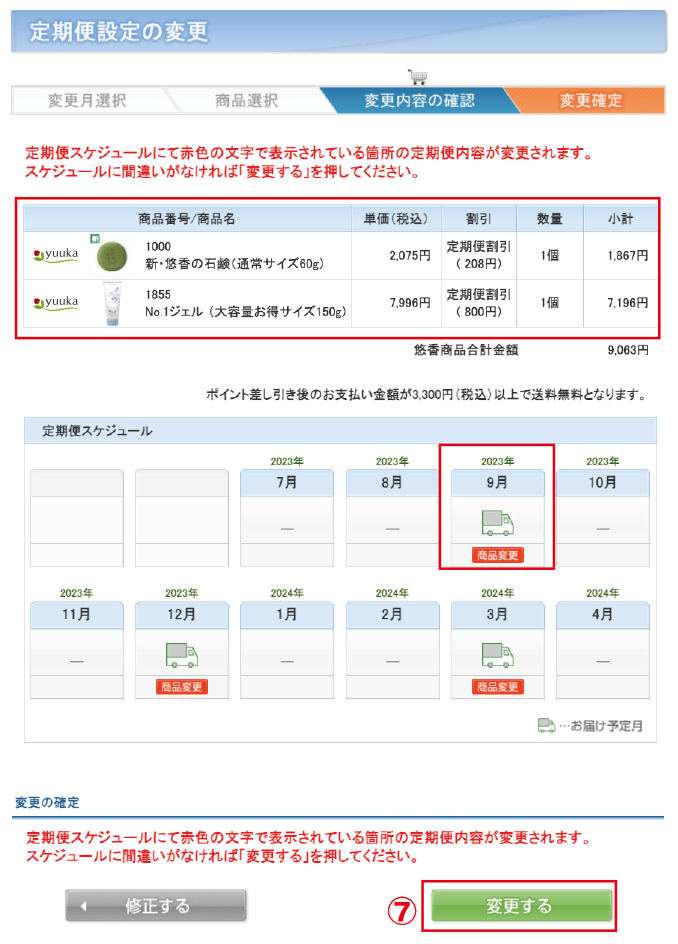678x944 pixels.
Task: Click the green 変更する button
Action: [521, 905]
